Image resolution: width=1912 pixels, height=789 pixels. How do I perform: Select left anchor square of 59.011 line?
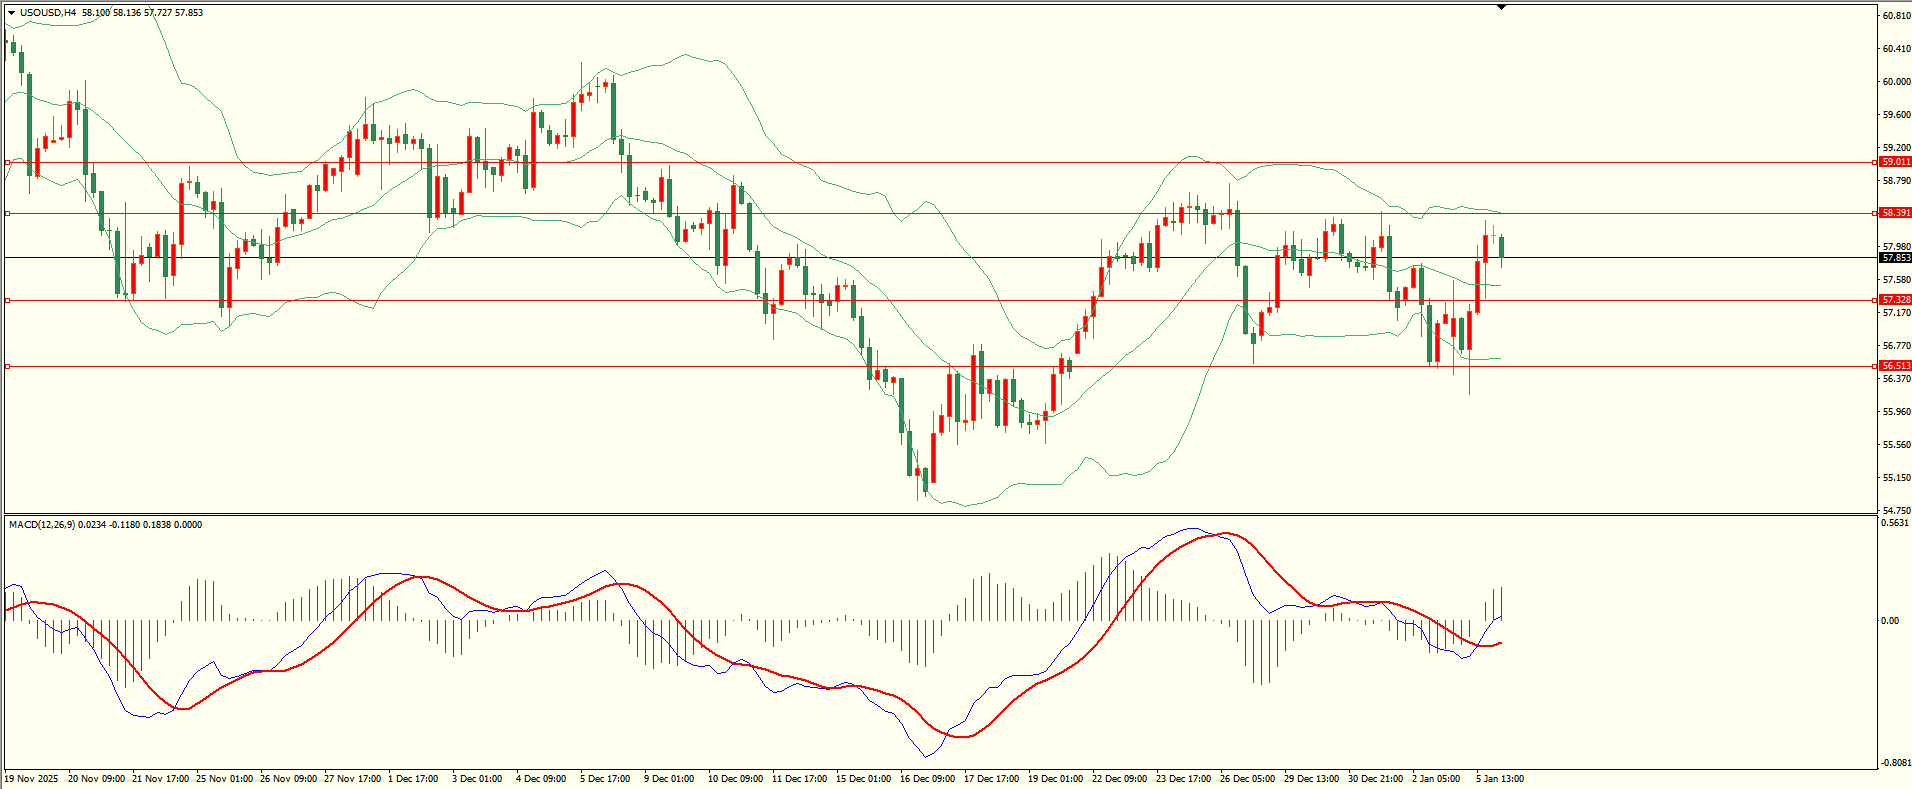[8, 162]
